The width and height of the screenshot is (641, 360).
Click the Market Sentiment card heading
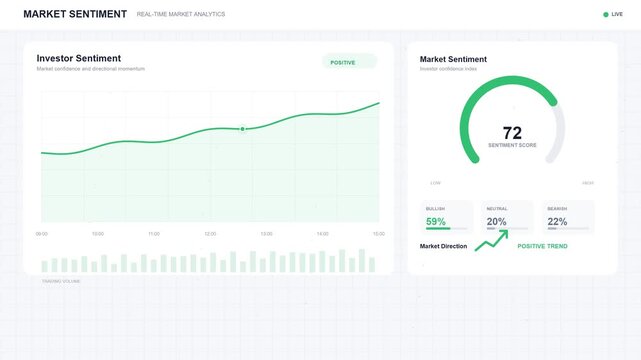pyautogui.click(x=453, y=59)
